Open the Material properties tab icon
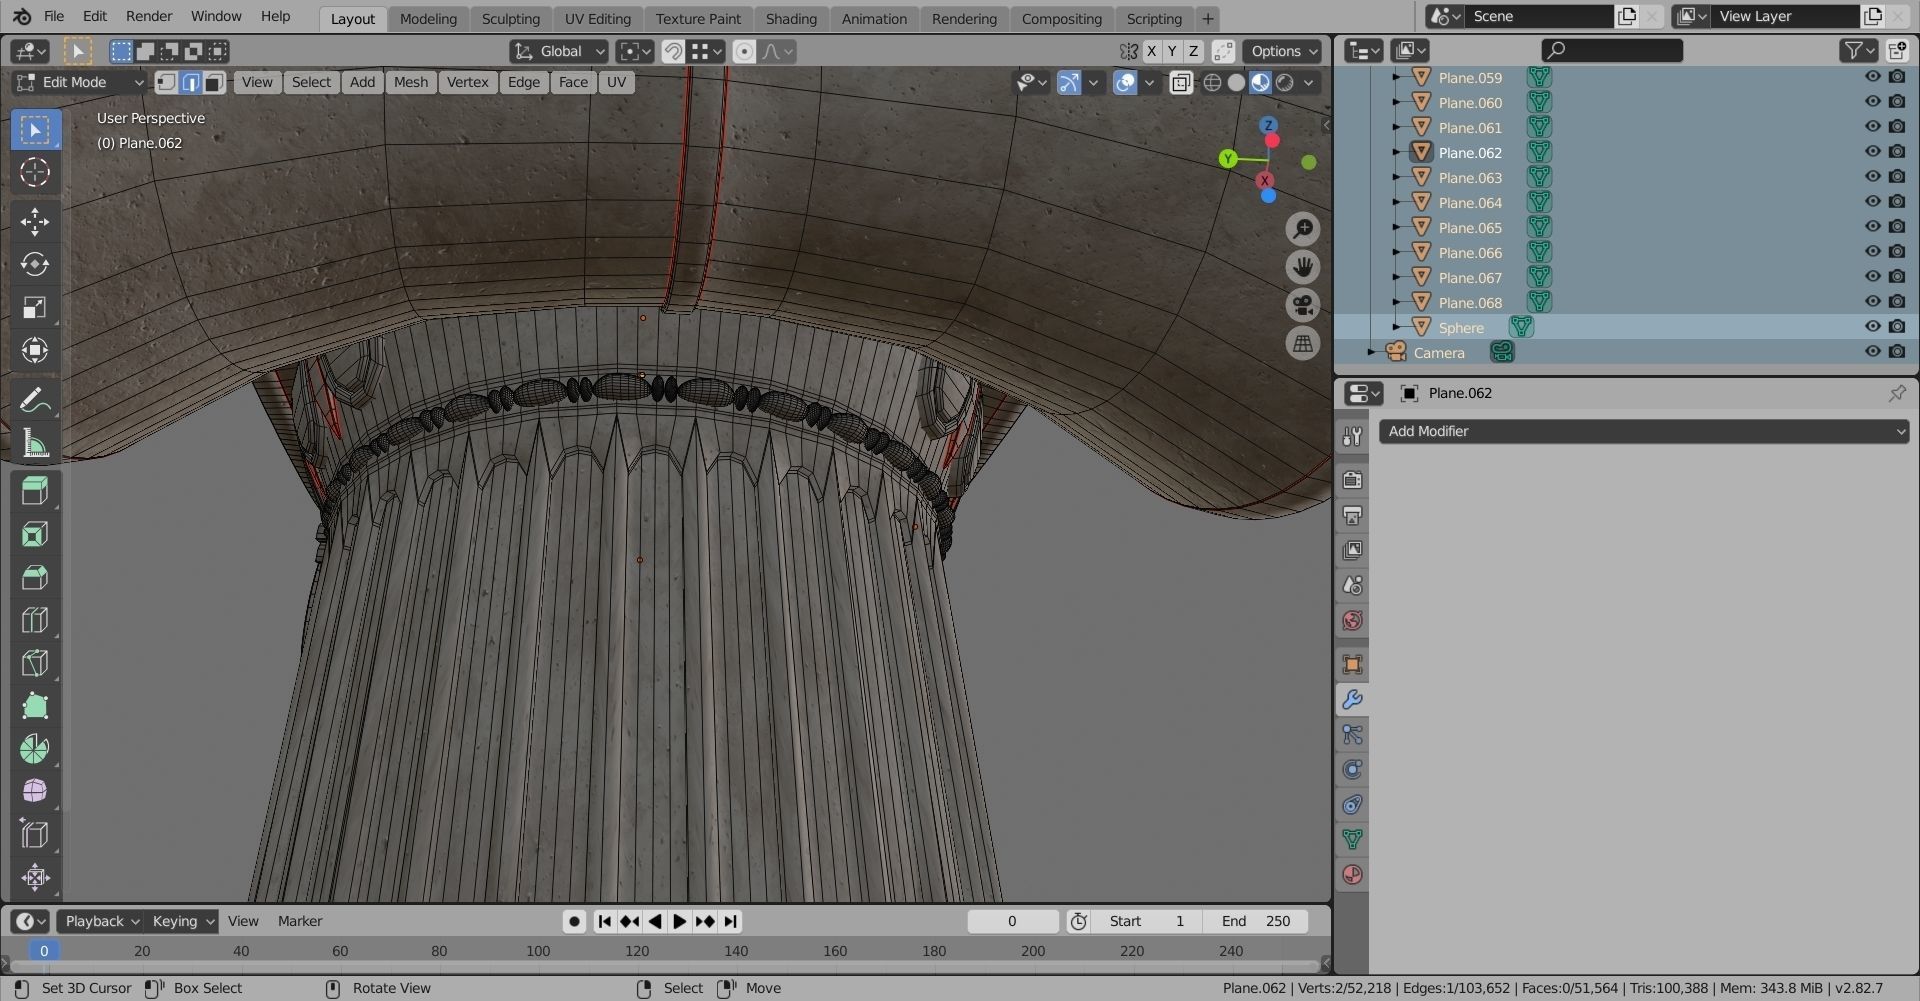 1352,874
